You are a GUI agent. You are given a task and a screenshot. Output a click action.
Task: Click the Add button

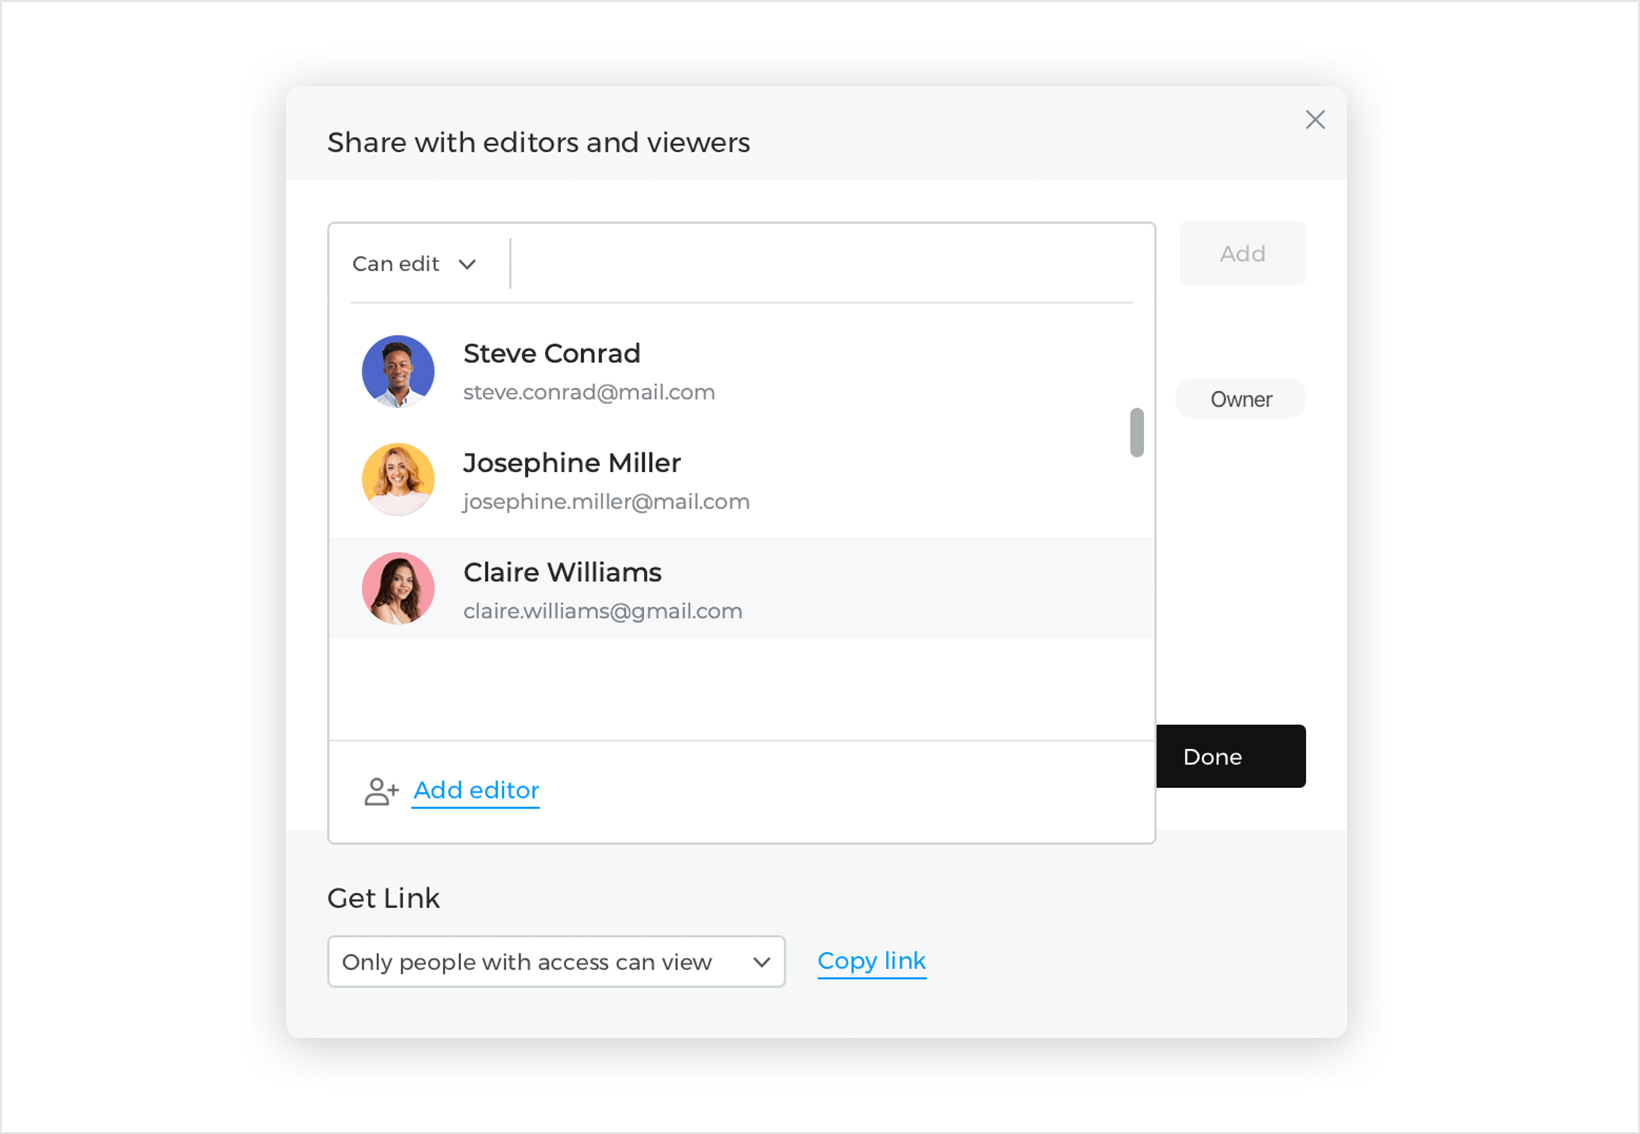[1242, 254]
